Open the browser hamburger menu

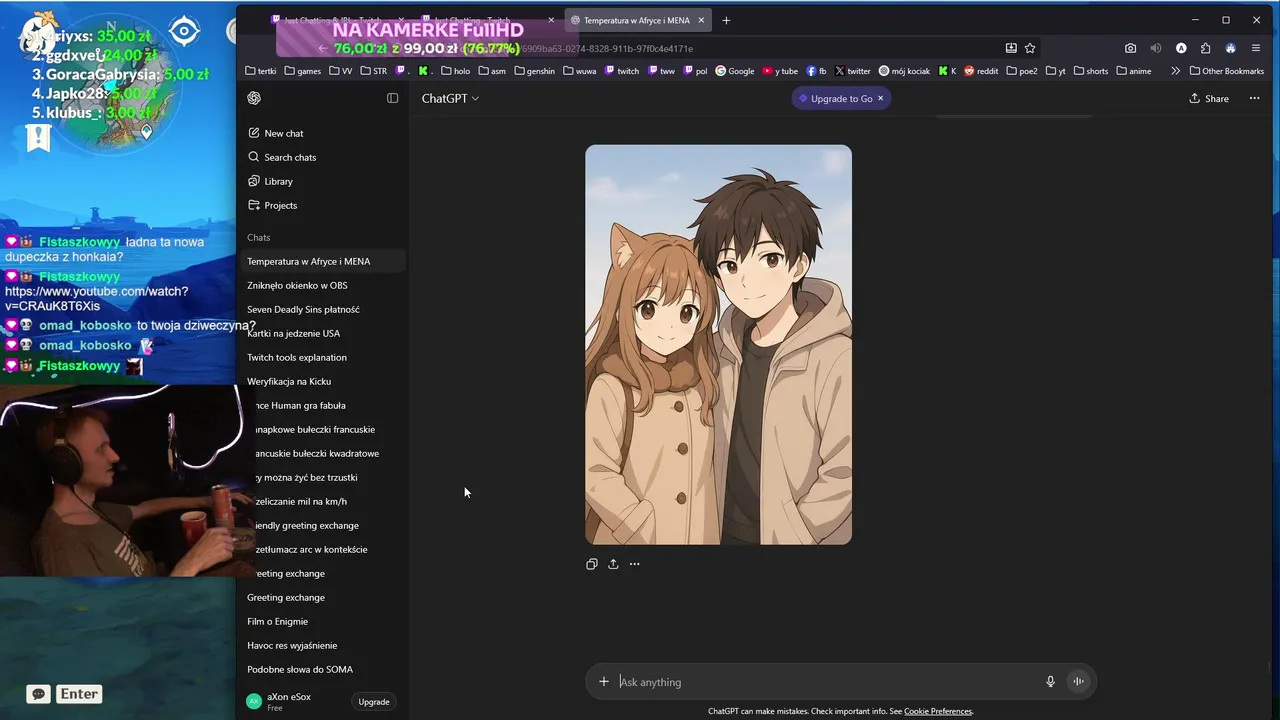click(1256, 48)
